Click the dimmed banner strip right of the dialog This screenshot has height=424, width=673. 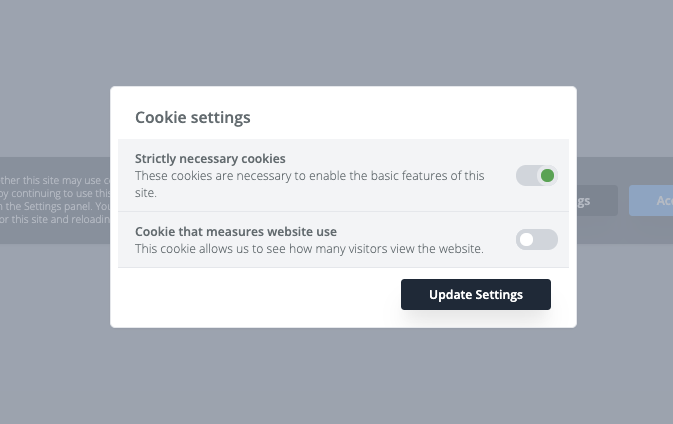[624, 230]
